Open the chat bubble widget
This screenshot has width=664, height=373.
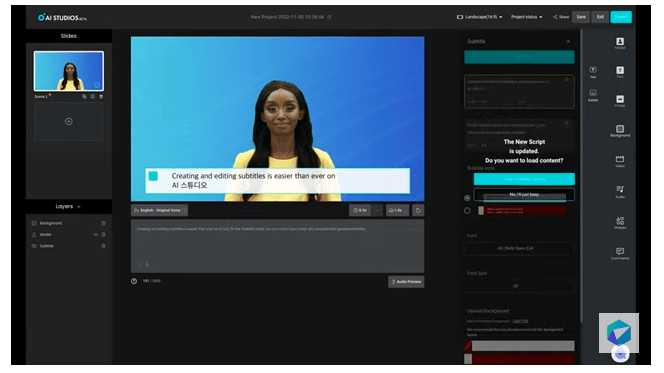(620, 354)
